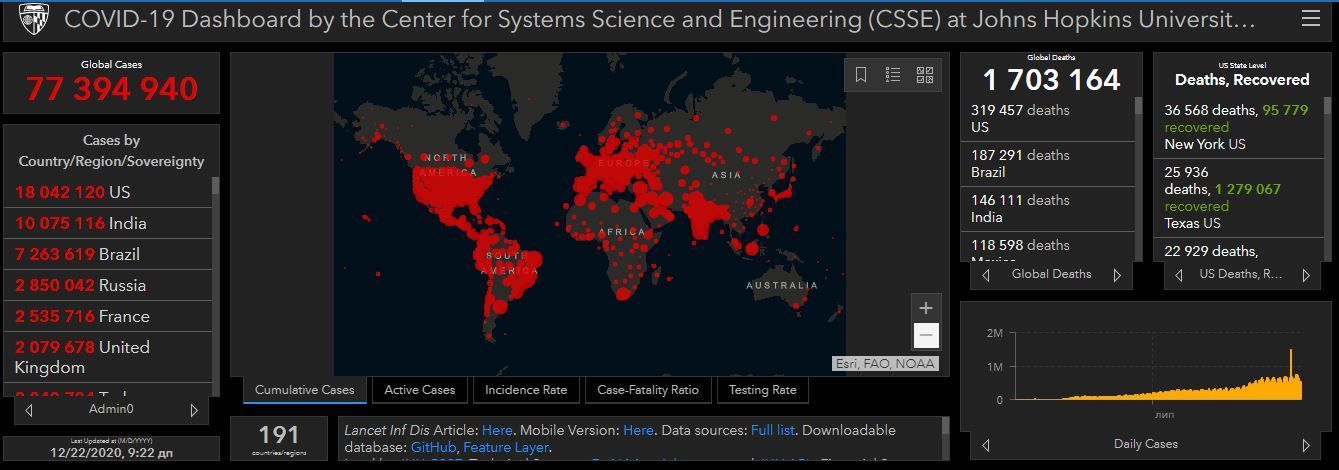This screenshot has height=470, width=1339.
Task: Zoom in on the map with plus
Action: (x=926, y=308)
